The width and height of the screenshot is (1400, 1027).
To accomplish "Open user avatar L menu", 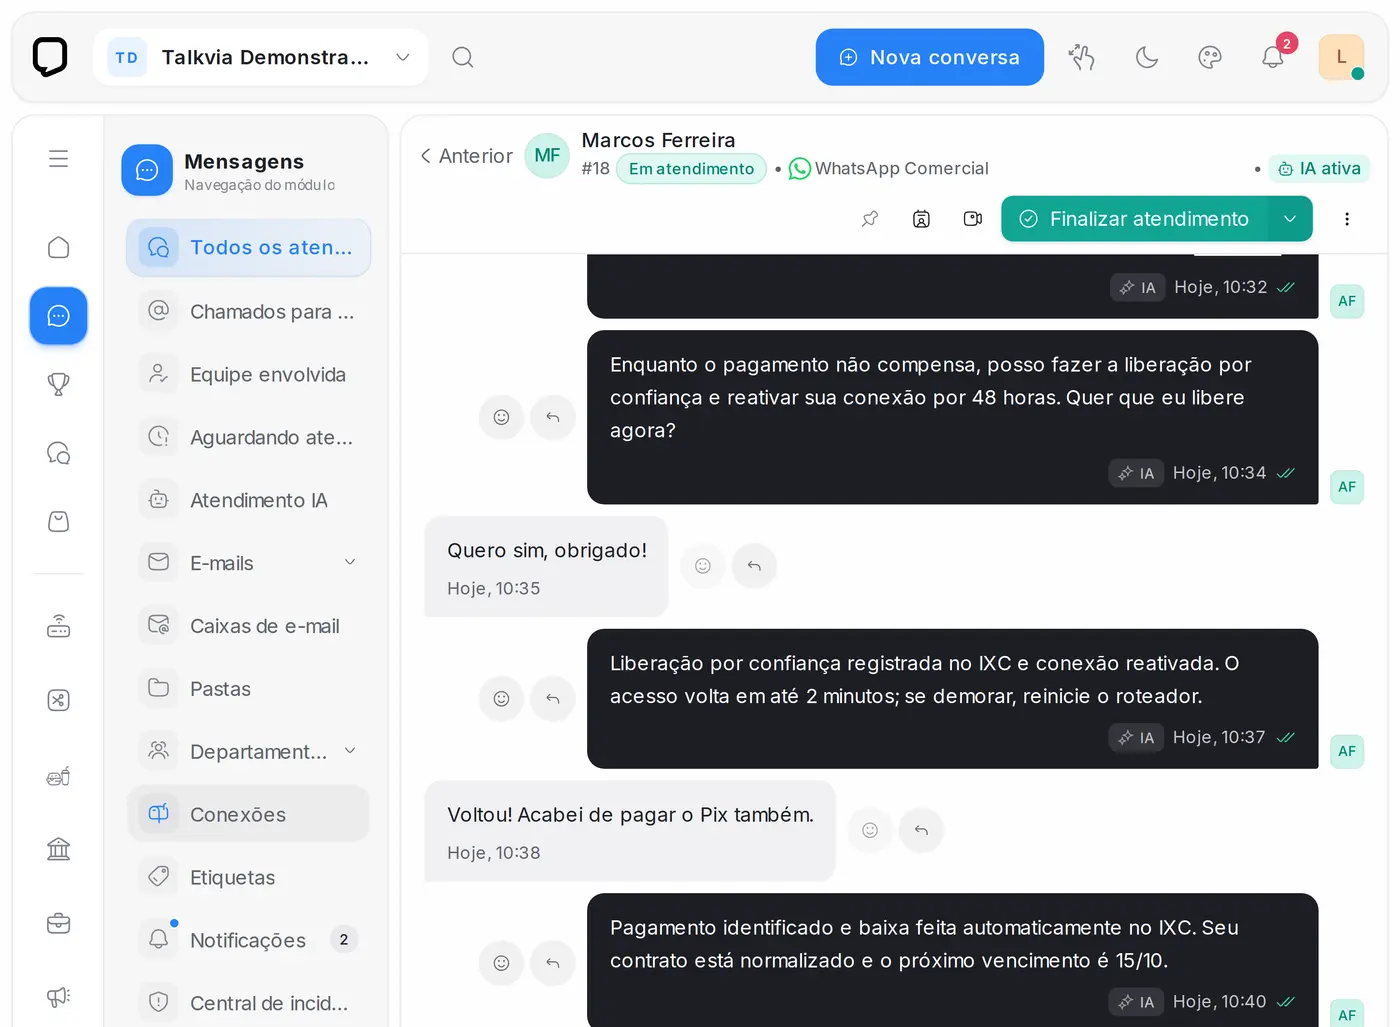I will click(x=1341, y=57).
